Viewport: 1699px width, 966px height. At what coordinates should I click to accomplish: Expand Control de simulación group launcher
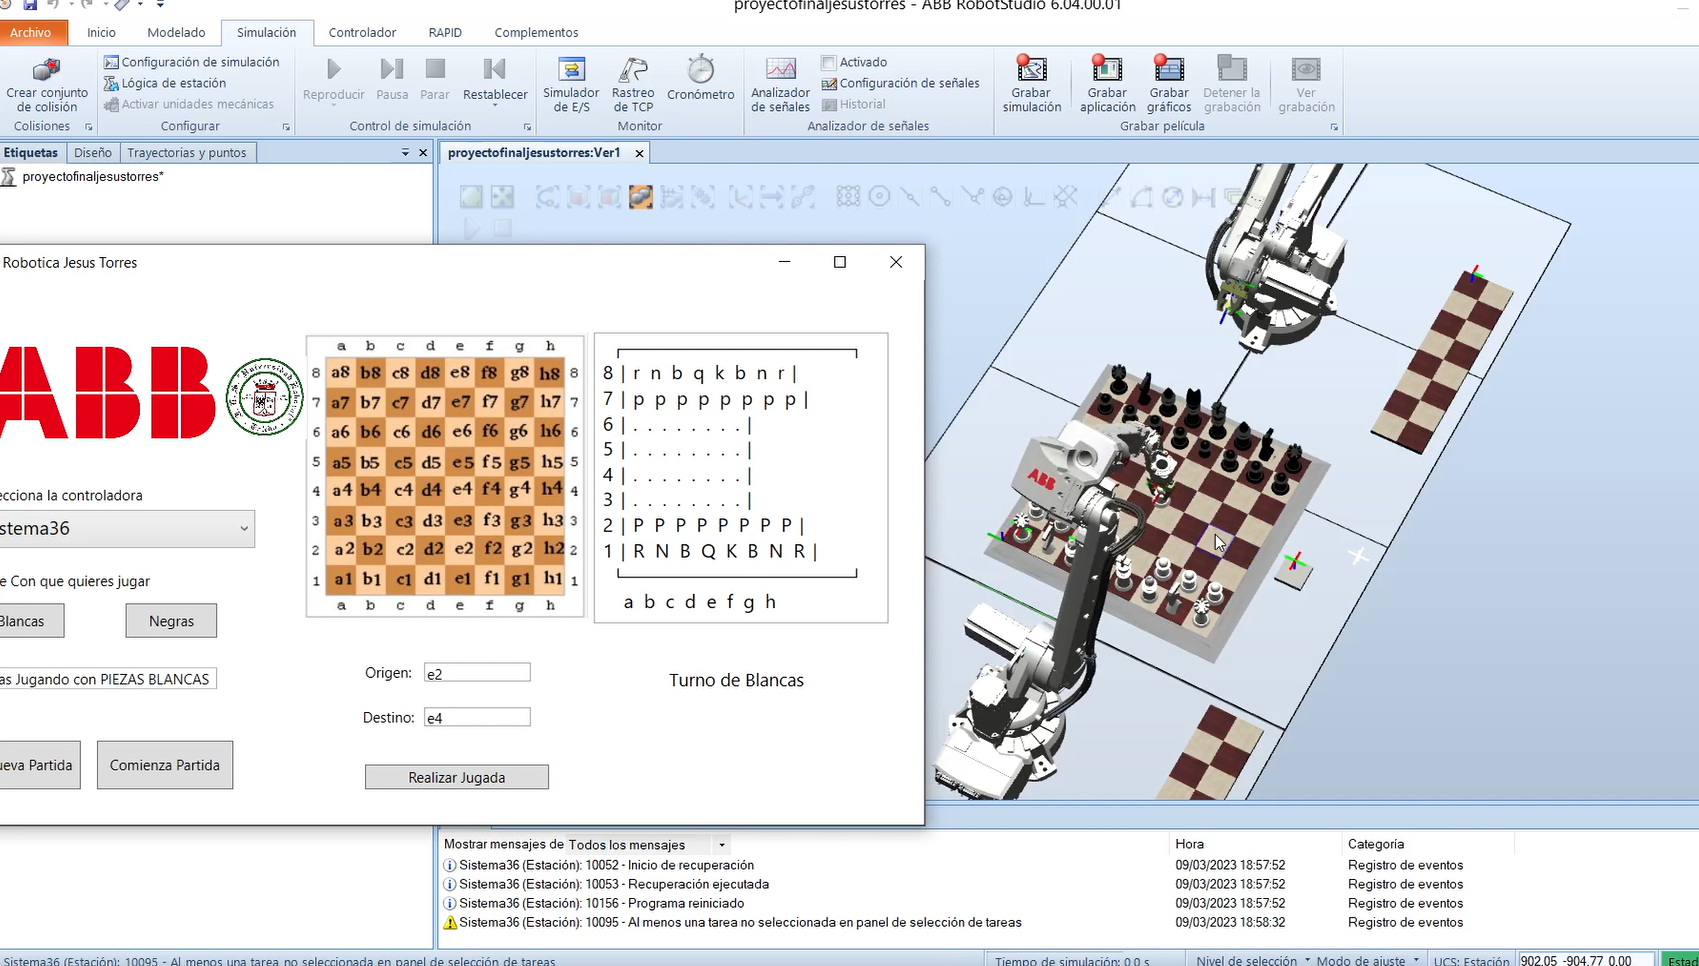pyautogui.click(x=527, y=127)
